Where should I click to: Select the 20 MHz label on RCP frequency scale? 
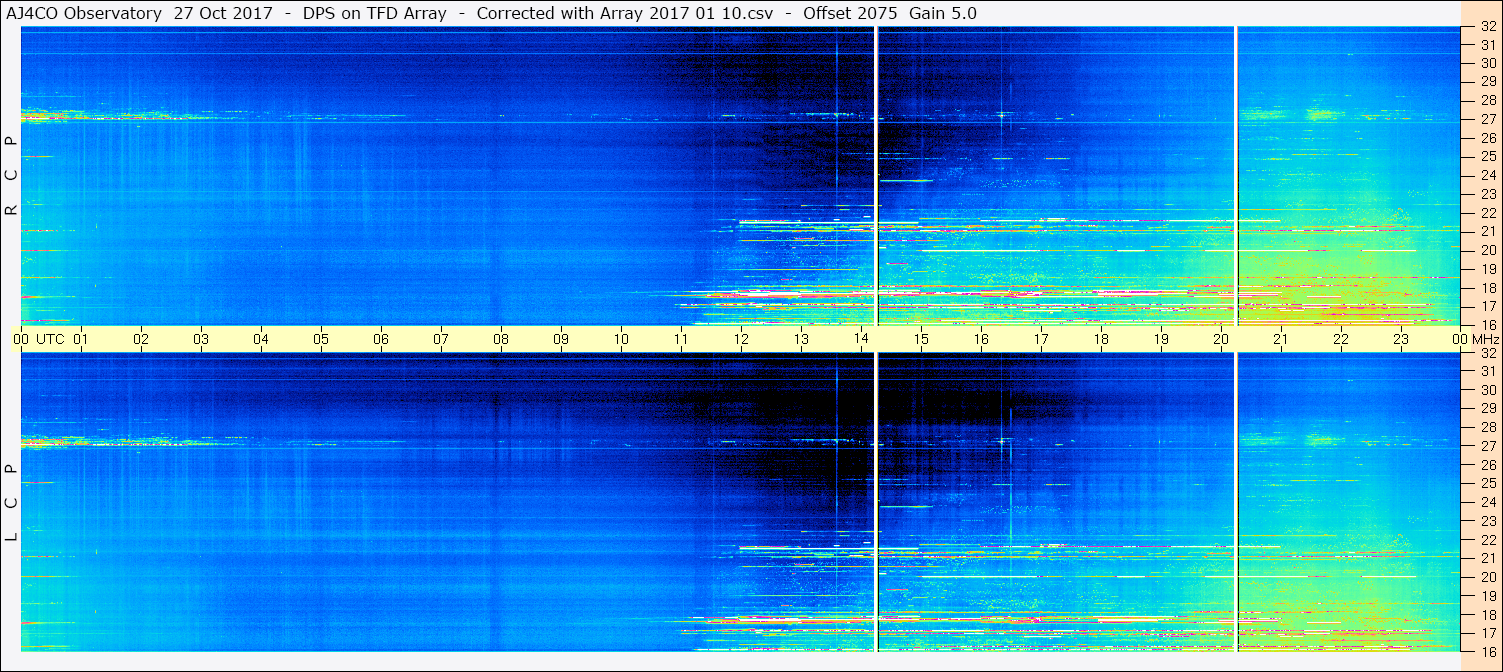(x=1487, y=250)
